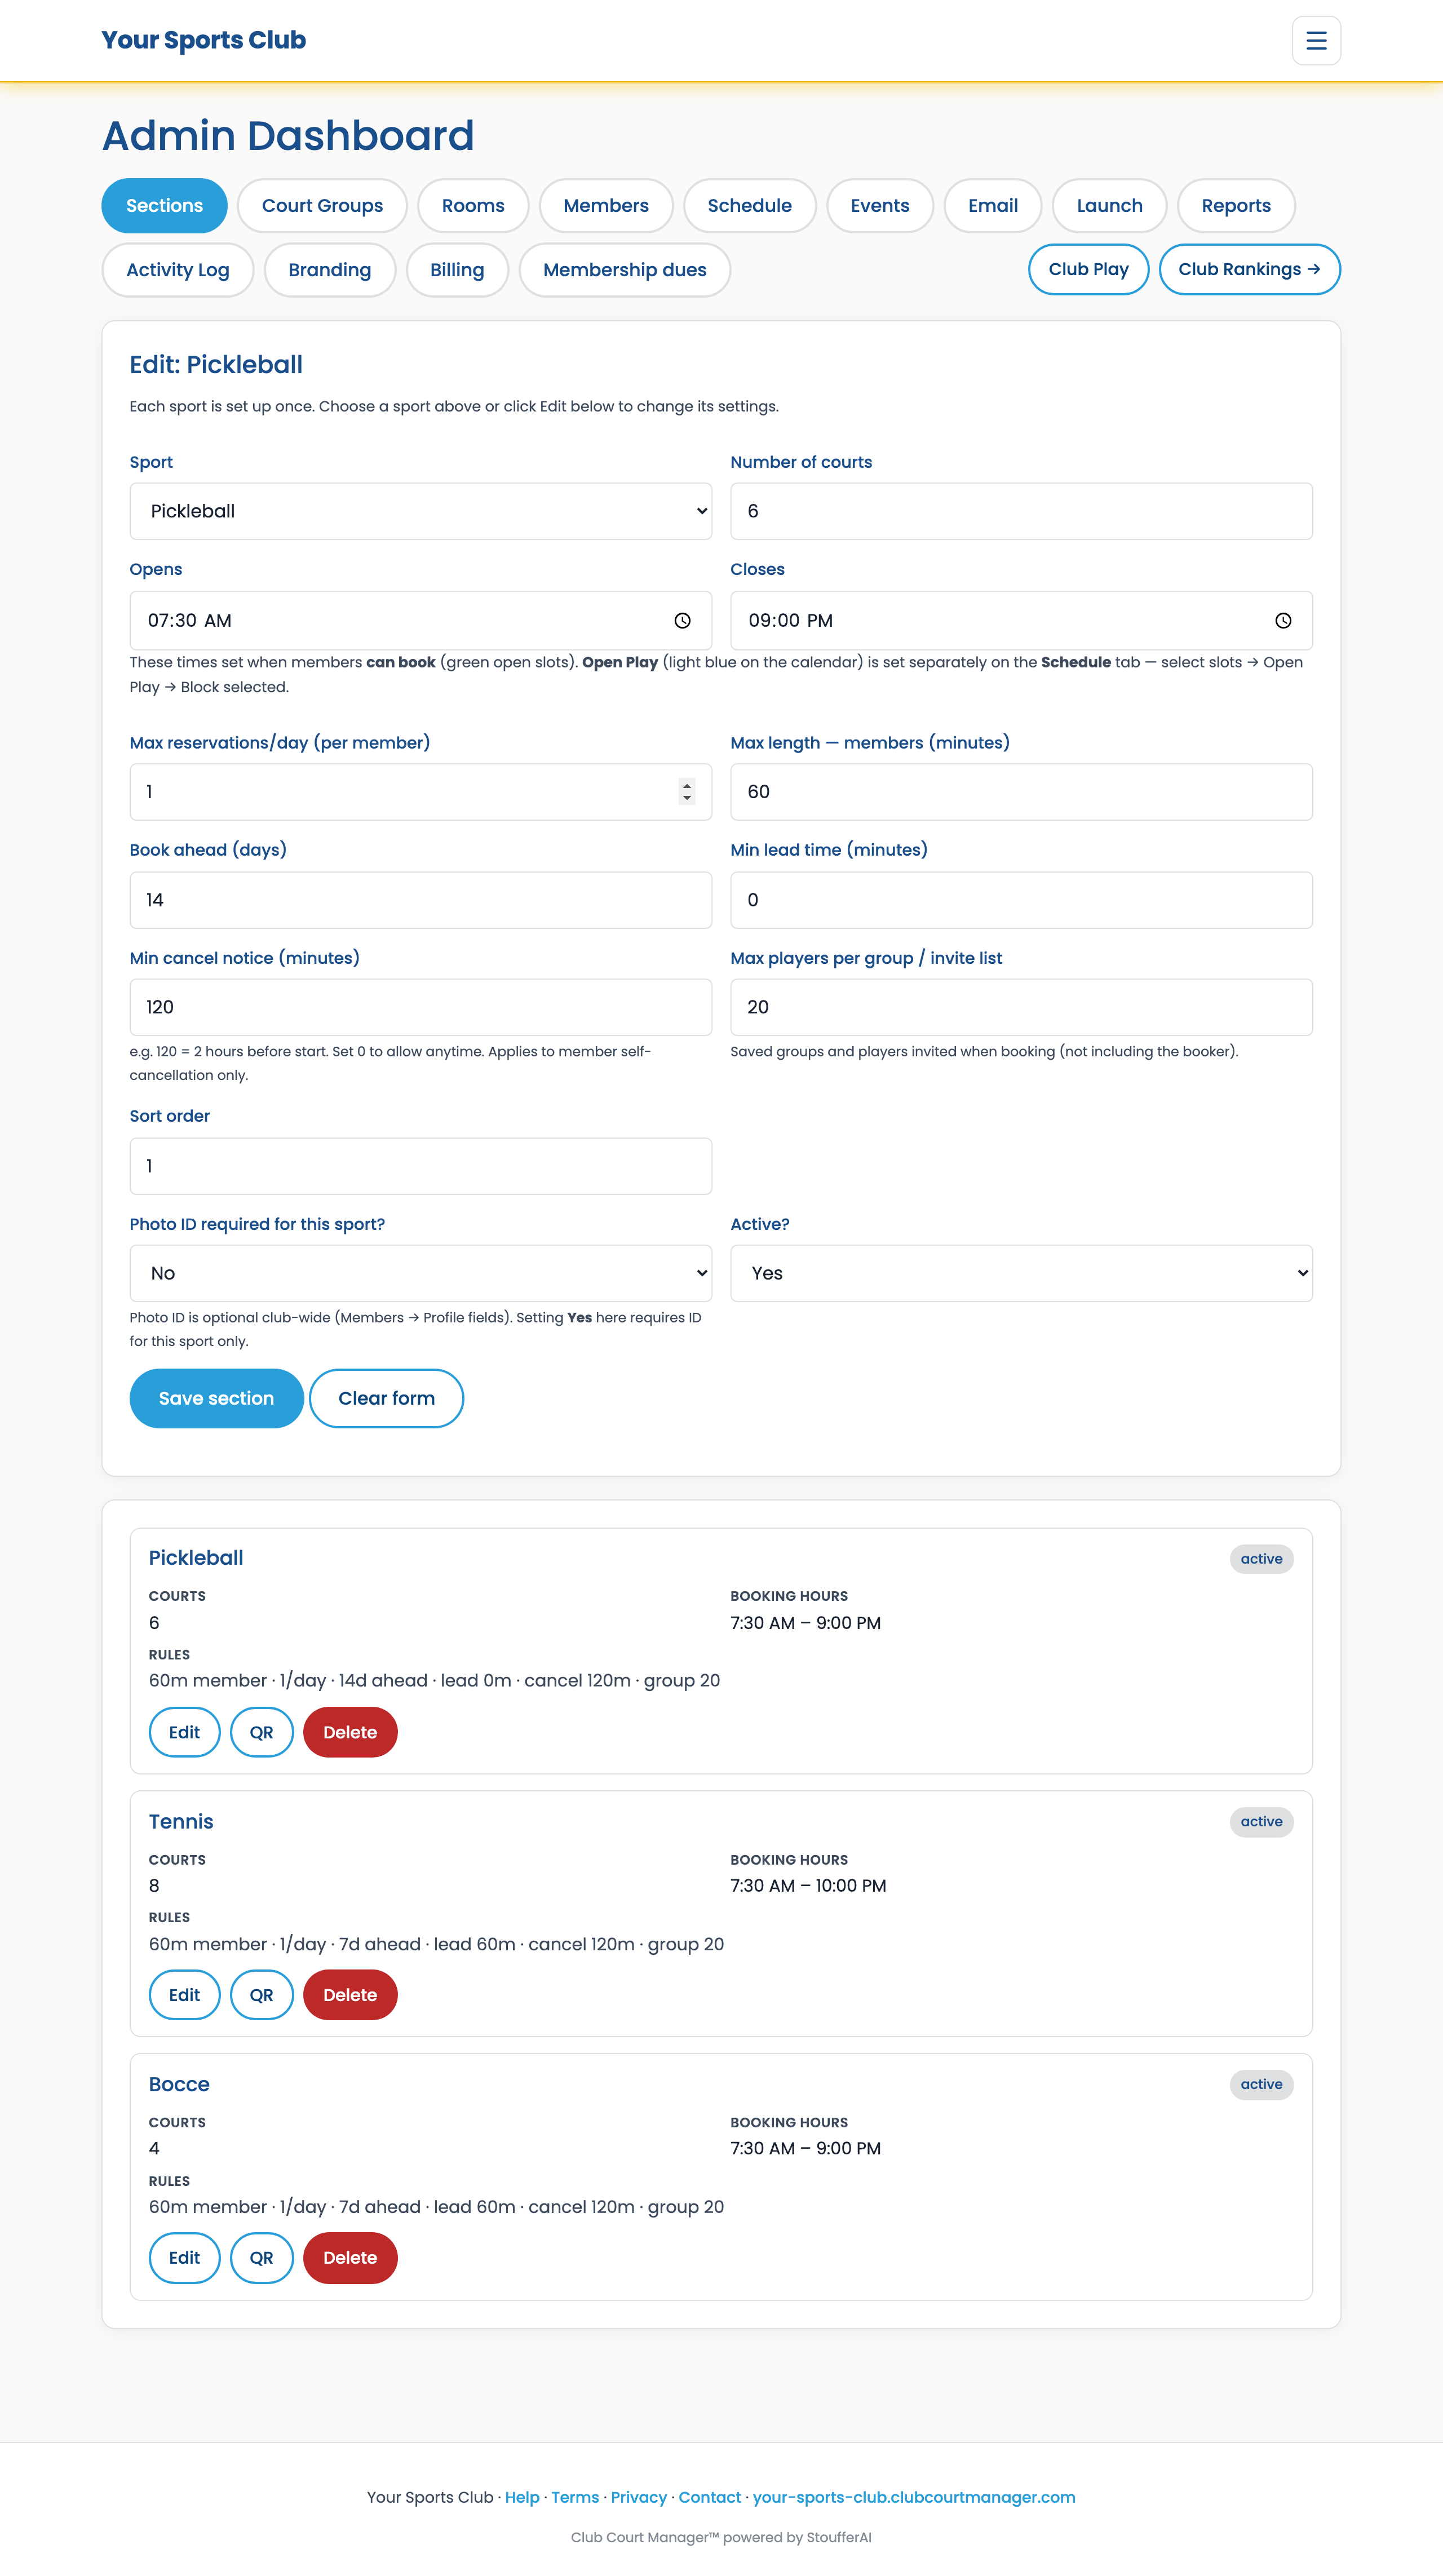Viewport: 1443px width, 2576px height.
Task: Click the Closes time field
Action: (x=1021, y=621)
